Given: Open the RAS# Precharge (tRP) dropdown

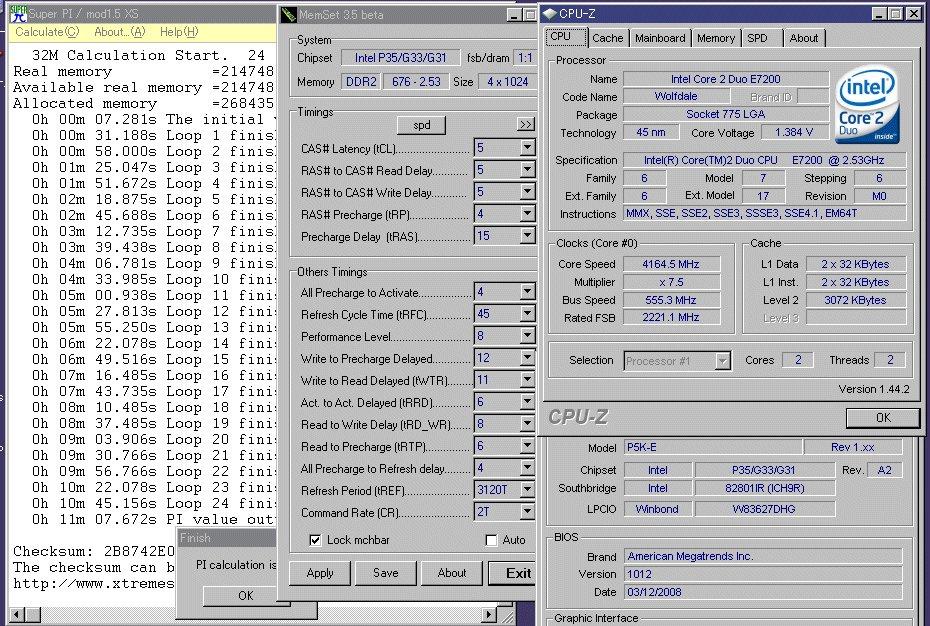Looking at the screenshot, I should tap(527, 213).
